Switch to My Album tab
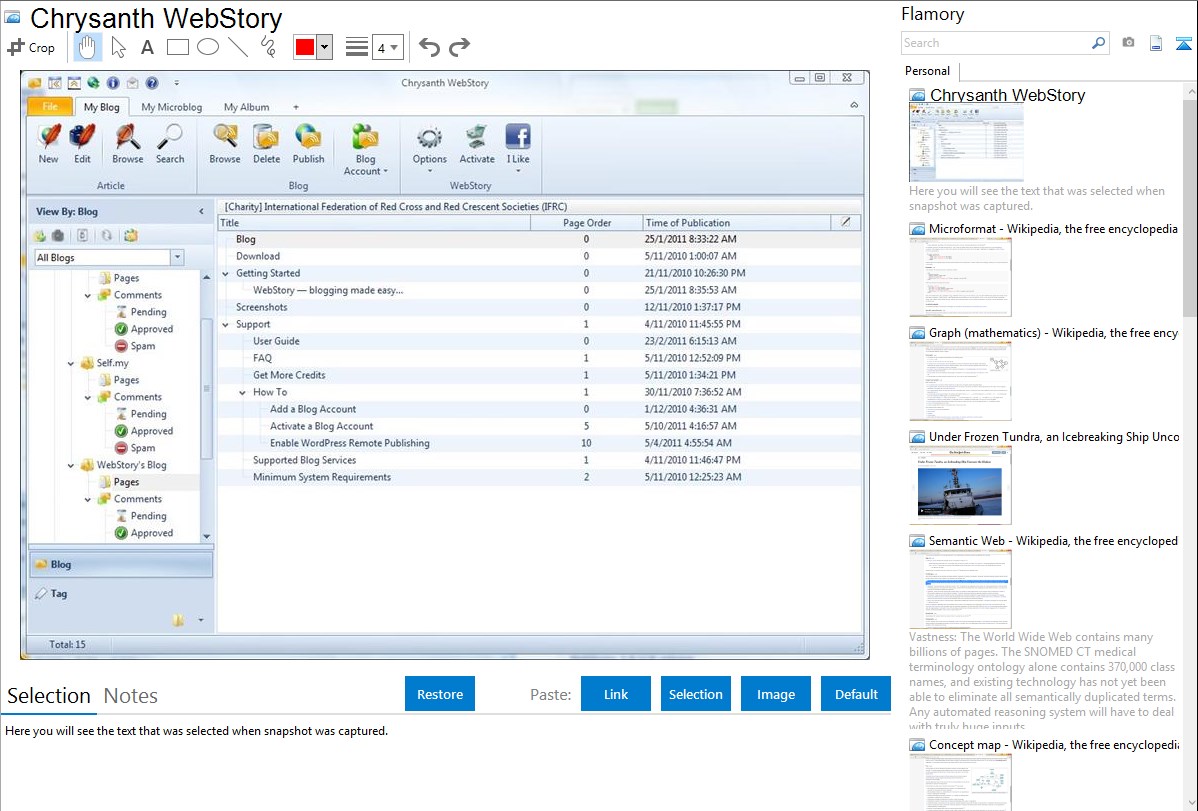1198x811 pixels. [x=246, y=107]
